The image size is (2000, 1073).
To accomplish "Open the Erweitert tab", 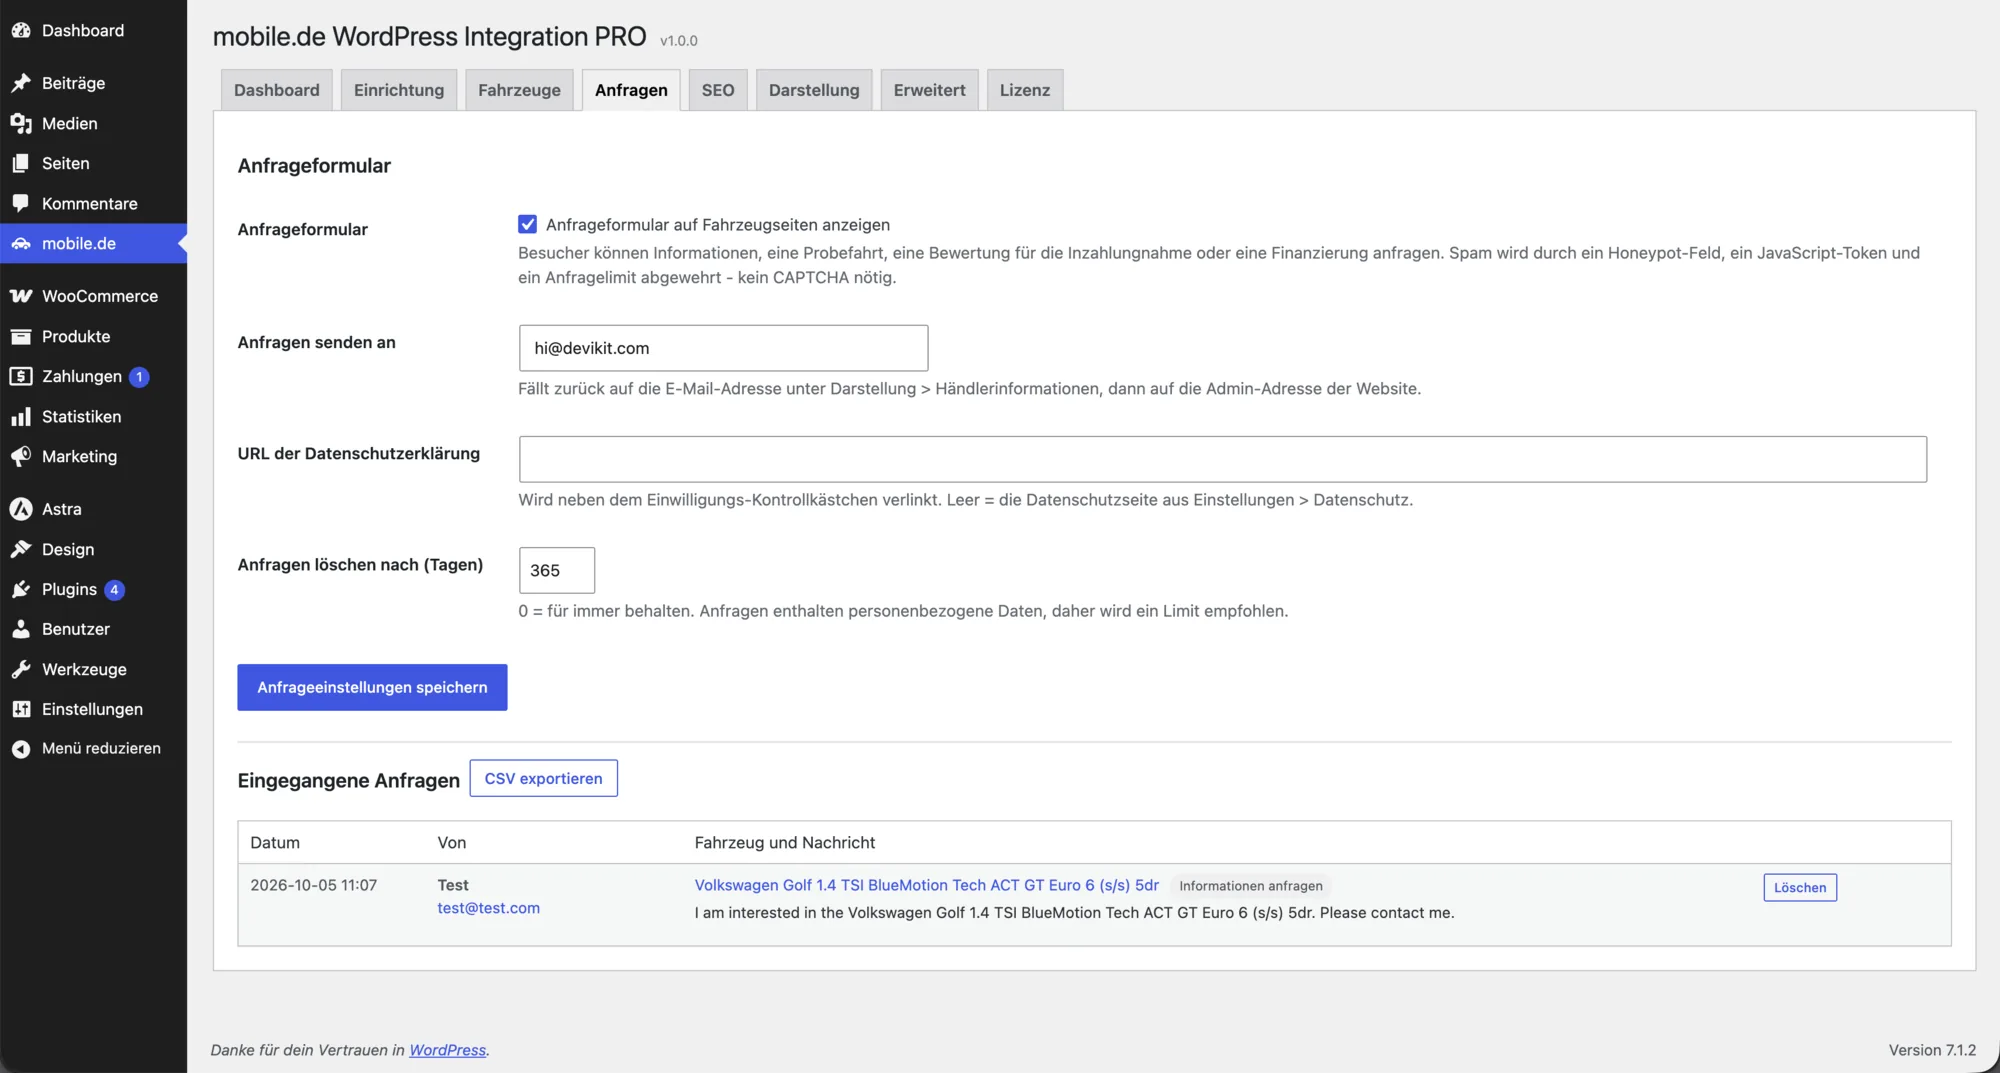I will pos(929,90).
